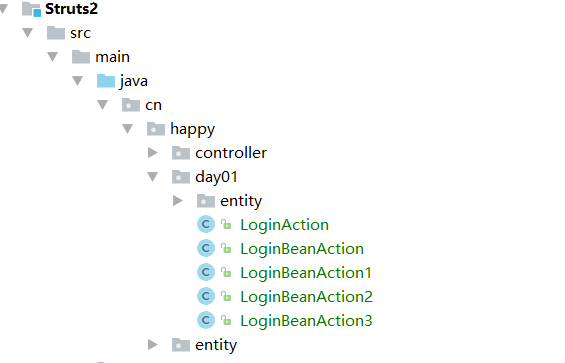Collapse the happy package arrow
The height and width of the screenshot is (363, 565).
point(128,129)
